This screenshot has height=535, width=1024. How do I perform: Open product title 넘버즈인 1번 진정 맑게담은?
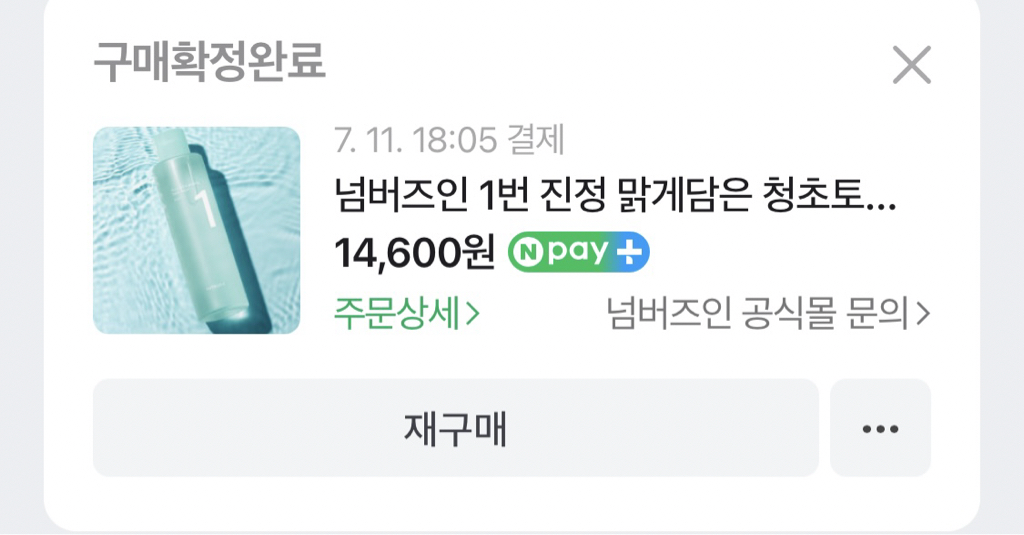click(x=615, y=195)
